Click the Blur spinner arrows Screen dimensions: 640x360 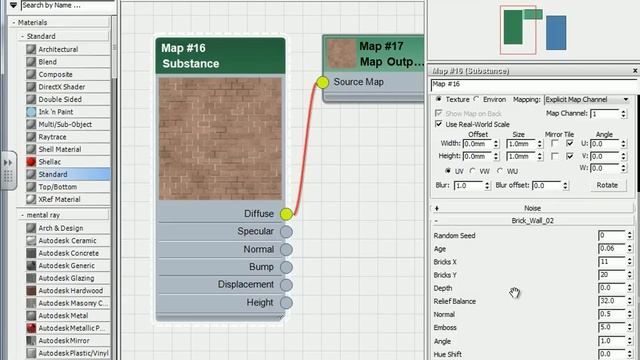pos(487,185)
